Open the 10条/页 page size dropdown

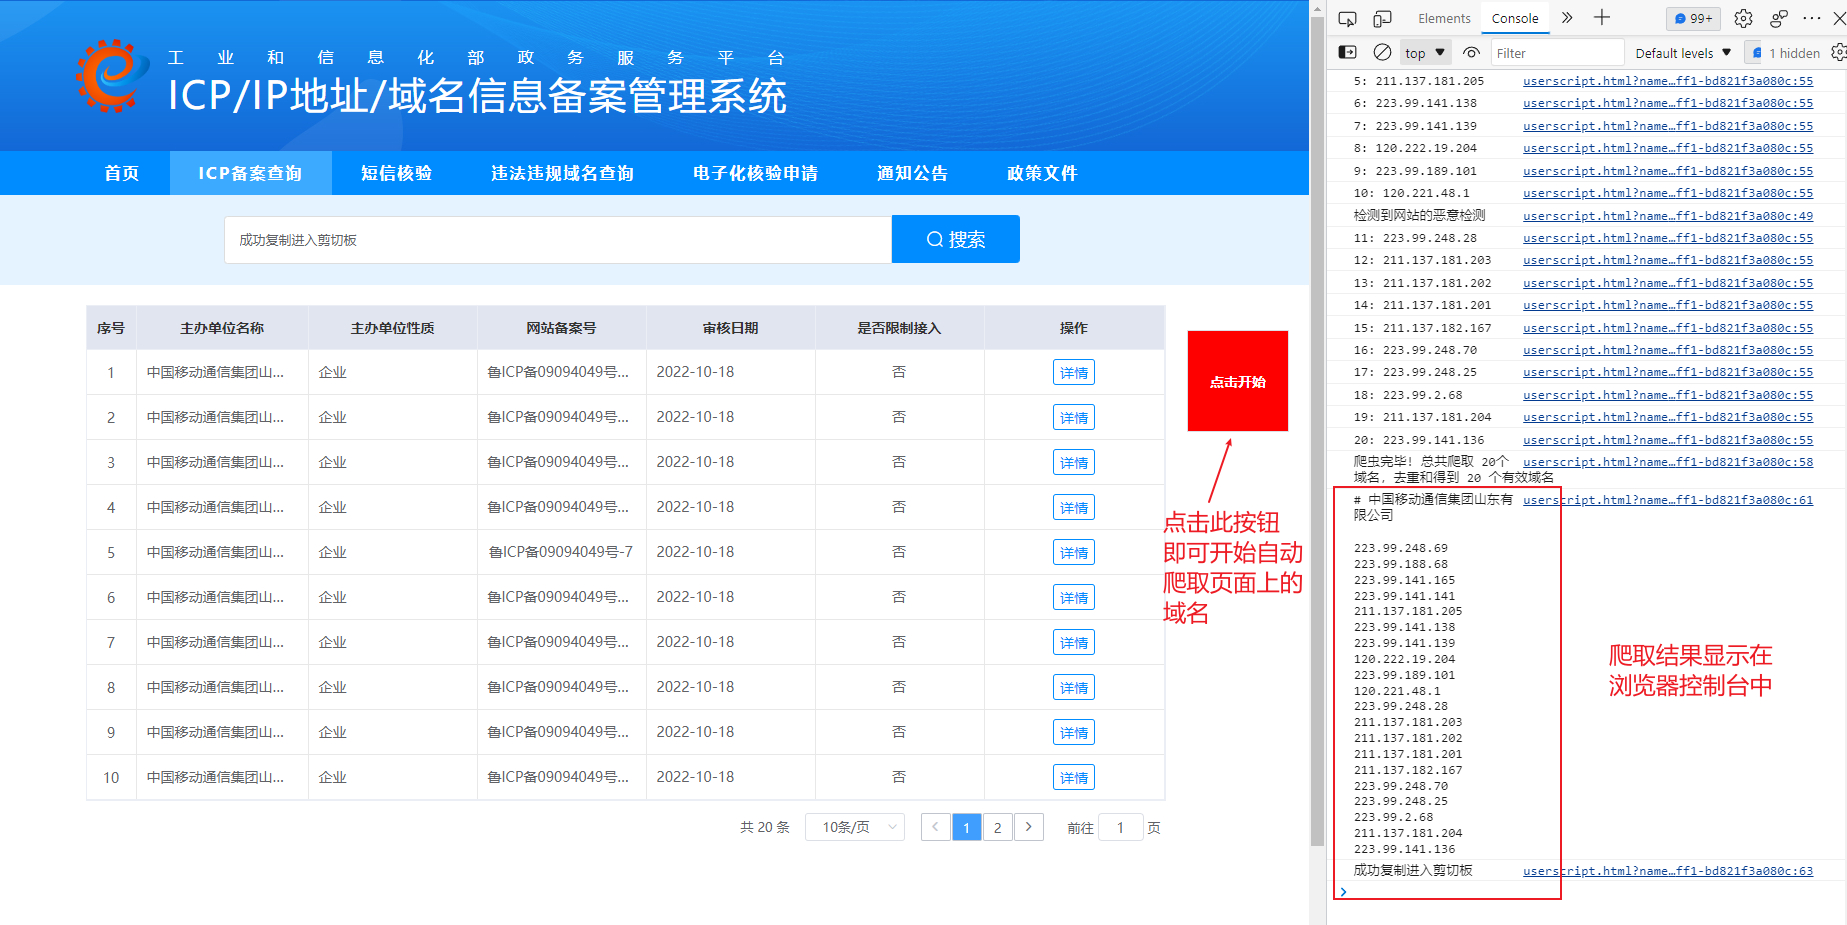pyautogui.click(x=855, y=827)
